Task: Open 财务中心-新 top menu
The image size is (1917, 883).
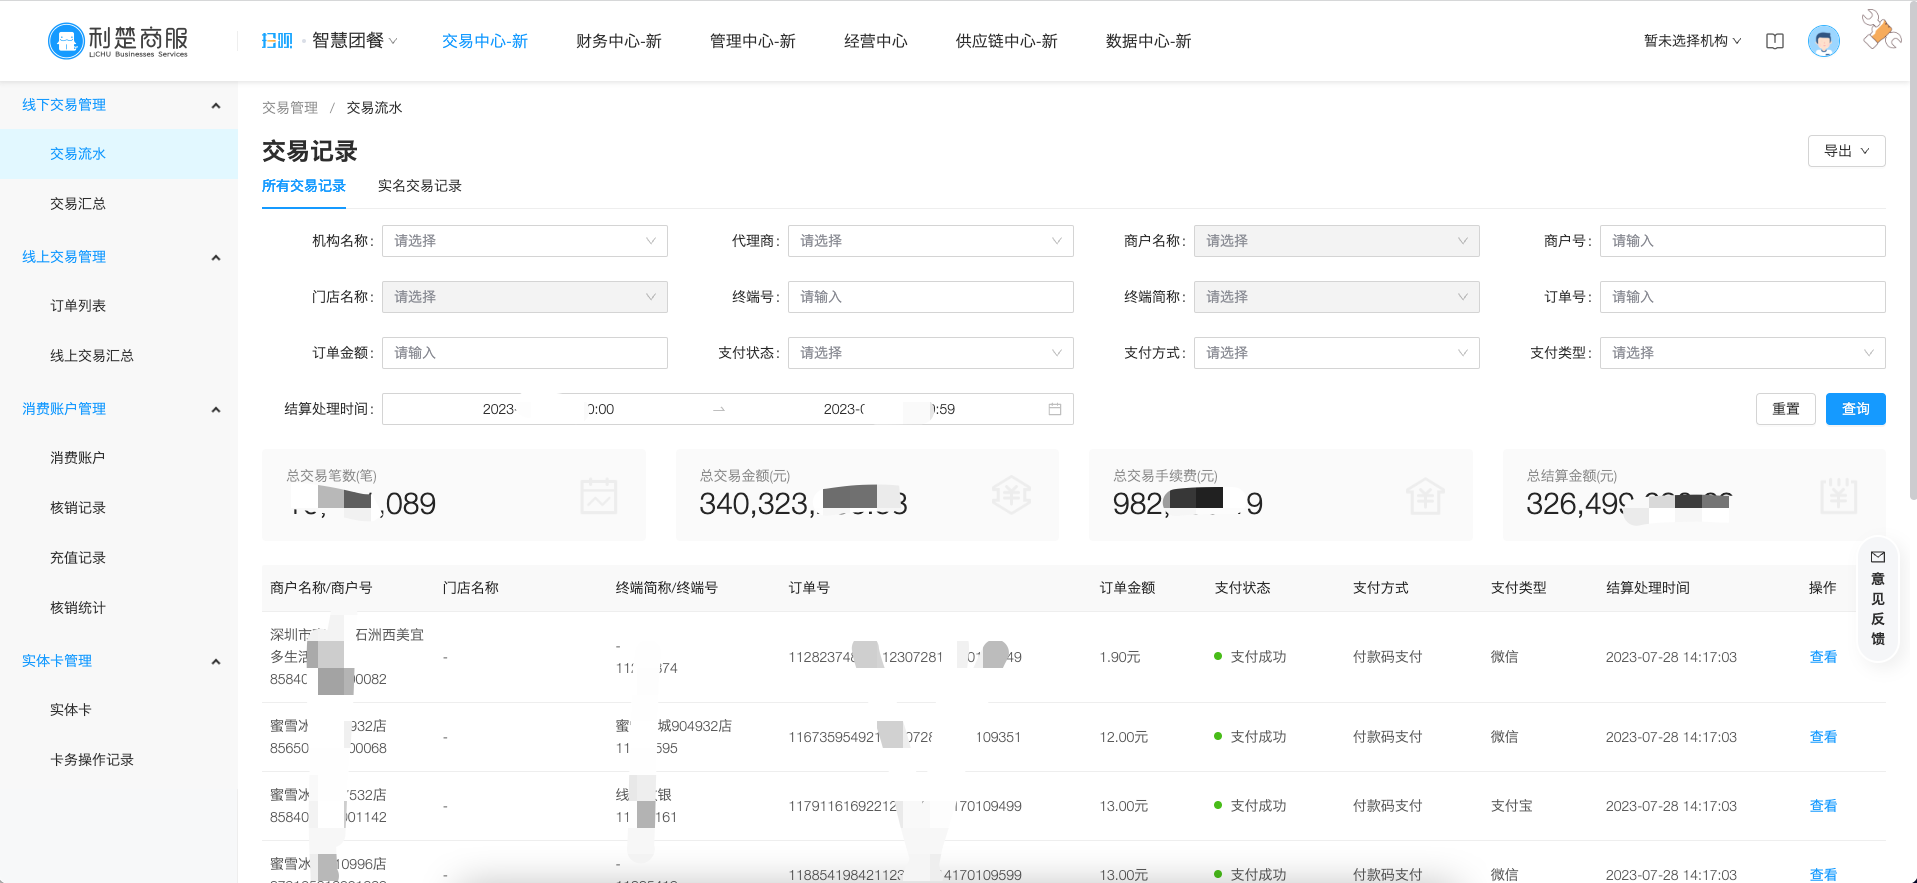Action: click(x=619, y=41)
